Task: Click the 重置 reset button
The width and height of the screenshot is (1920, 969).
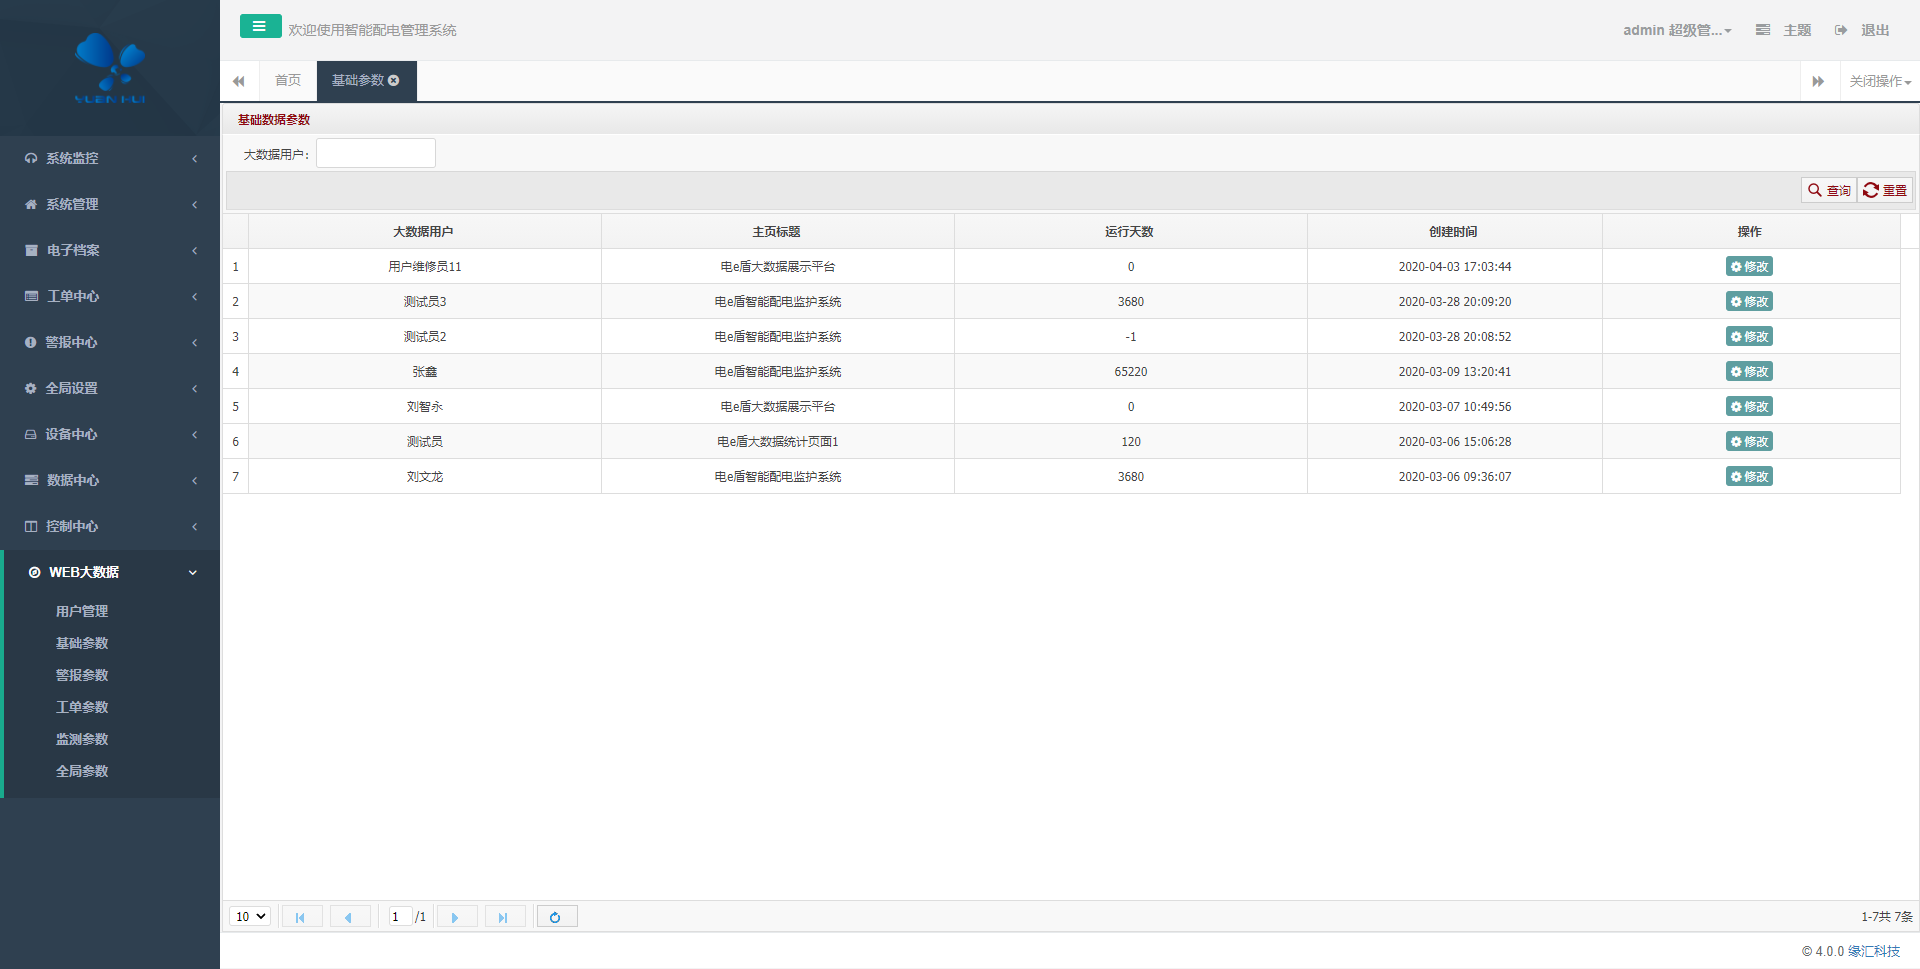Action: click(x=1885, y=190)
